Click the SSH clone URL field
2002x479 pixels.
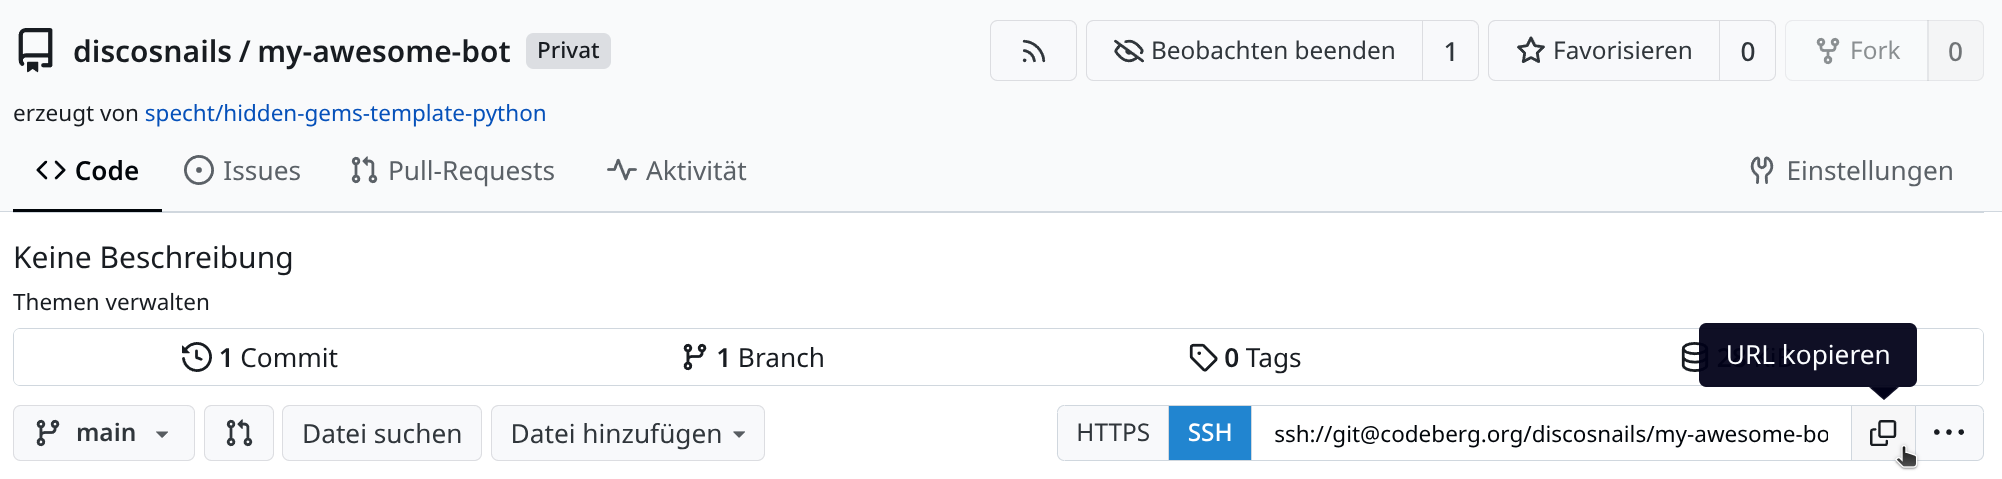[x=1550, y=433]
